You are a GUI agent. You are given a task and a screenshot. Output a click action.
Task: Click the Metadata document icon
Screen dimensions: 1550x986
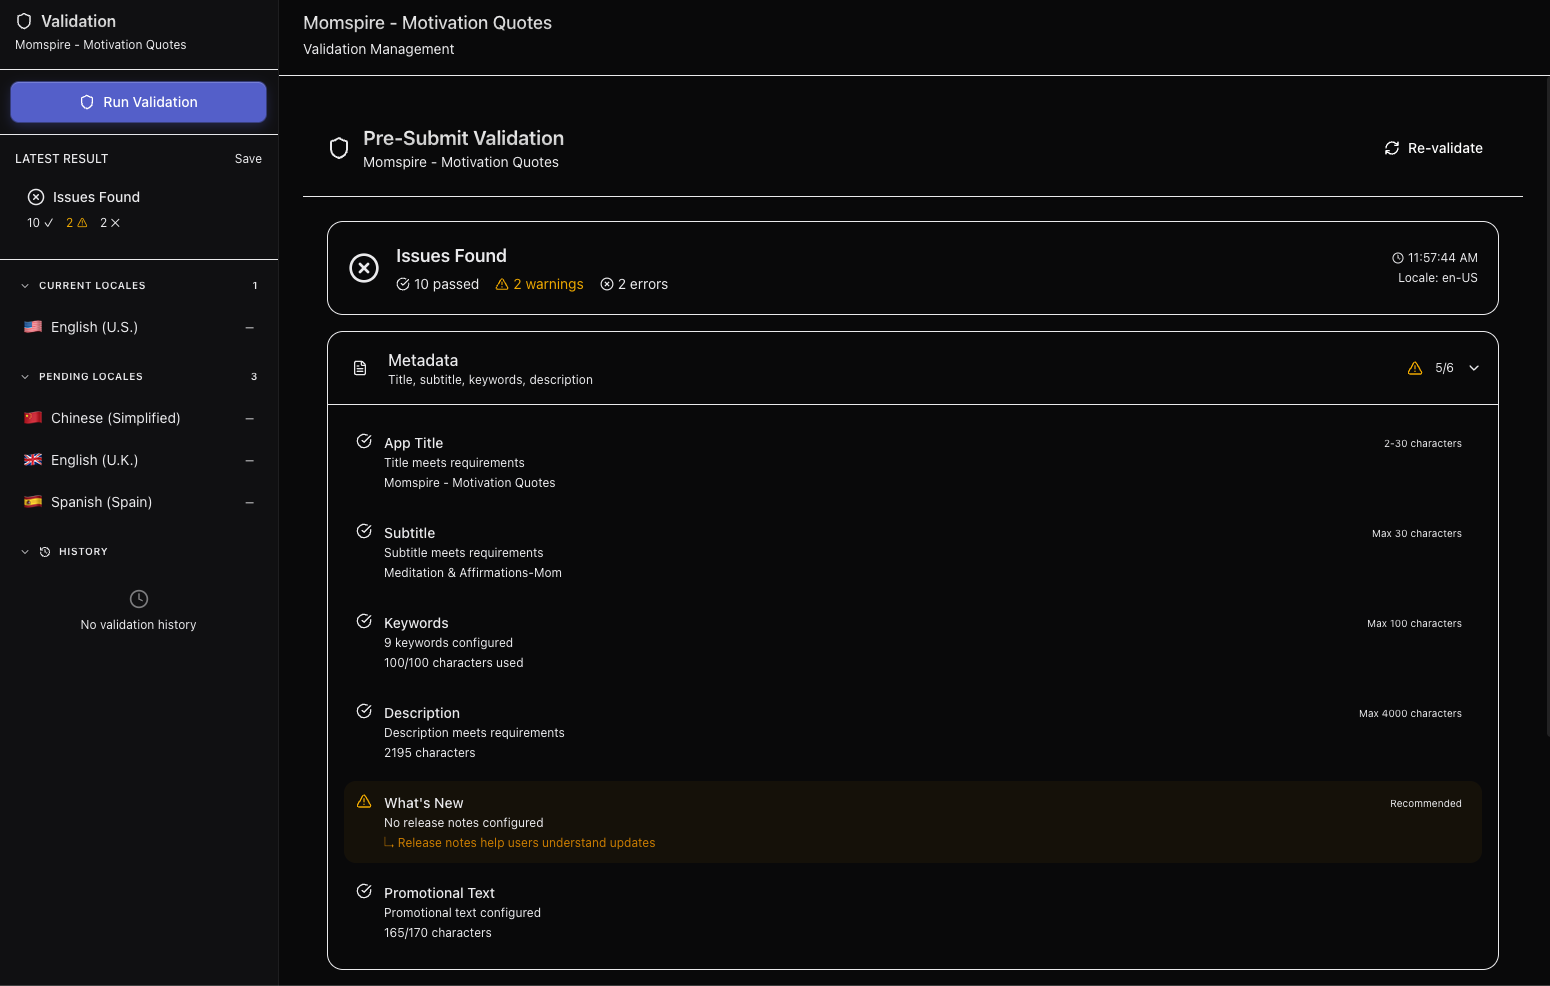pos(361,368)
